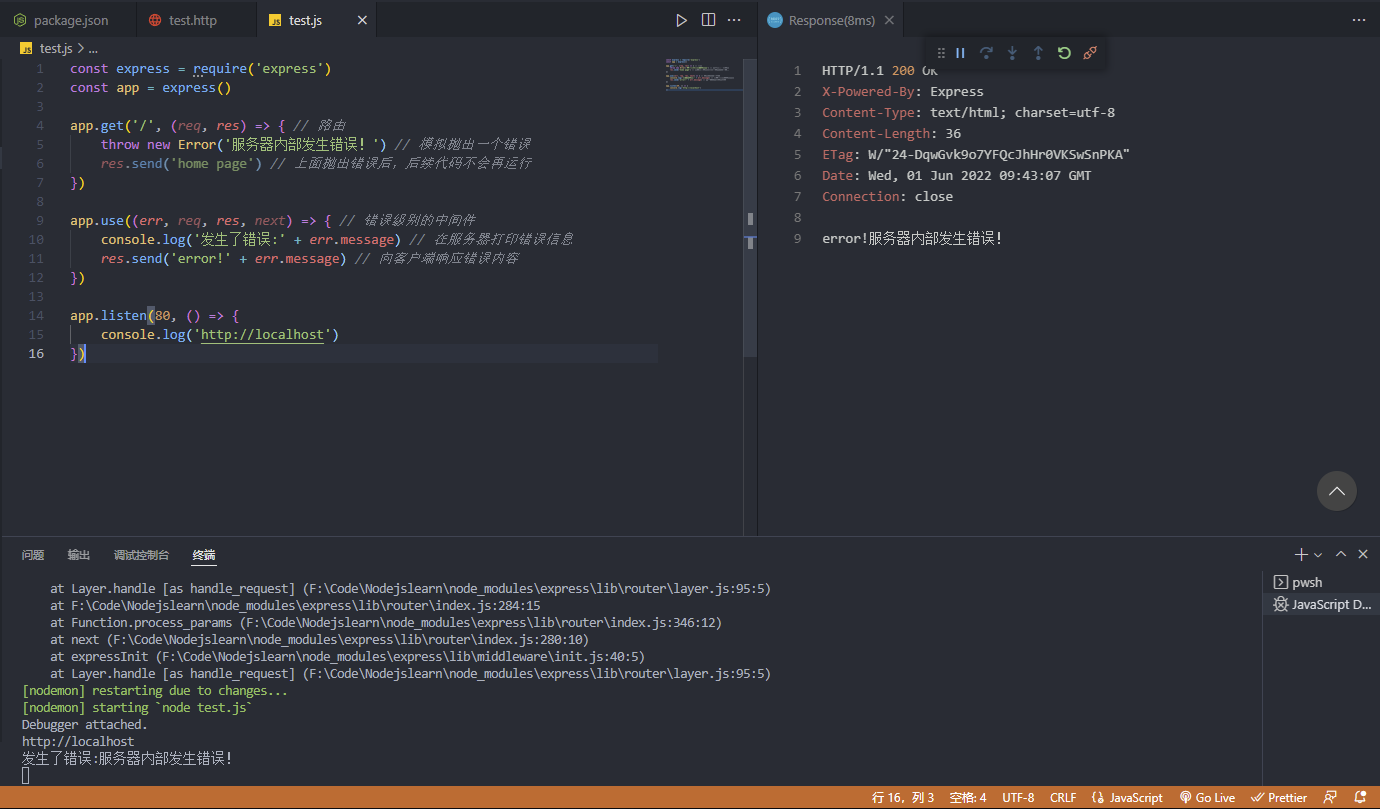Click the ETag header line in response
The height and width of the screenshot is (809, 1380).
(x=976, y=154)
